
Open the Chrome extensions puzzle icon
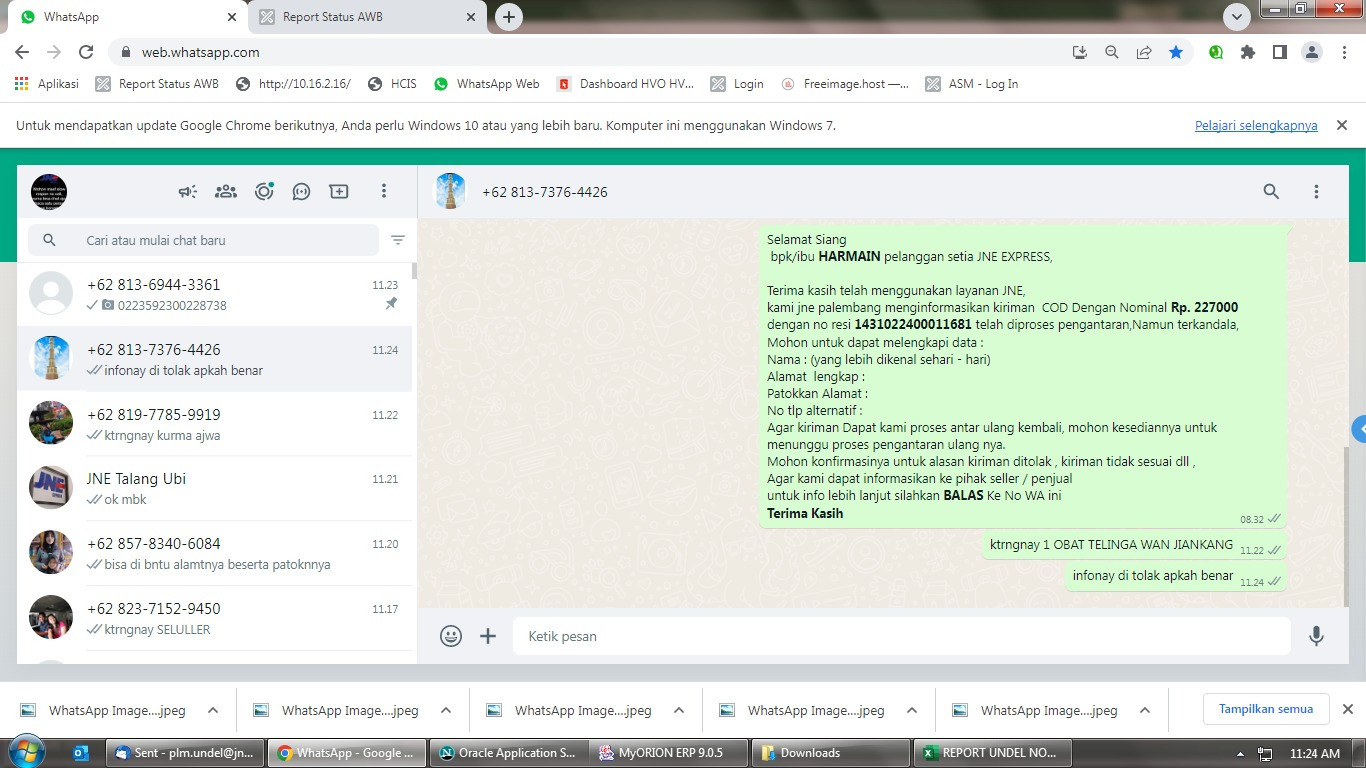[1248, 52]
